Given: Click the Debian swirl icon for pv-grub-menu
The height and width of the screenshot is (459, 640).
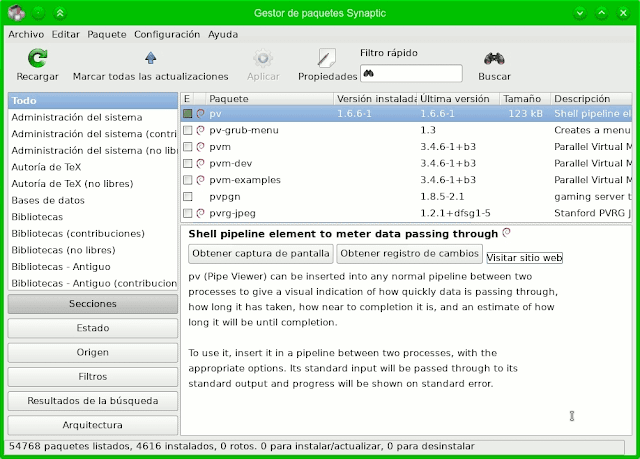Looking at the screenshot, I should [200, 130].
